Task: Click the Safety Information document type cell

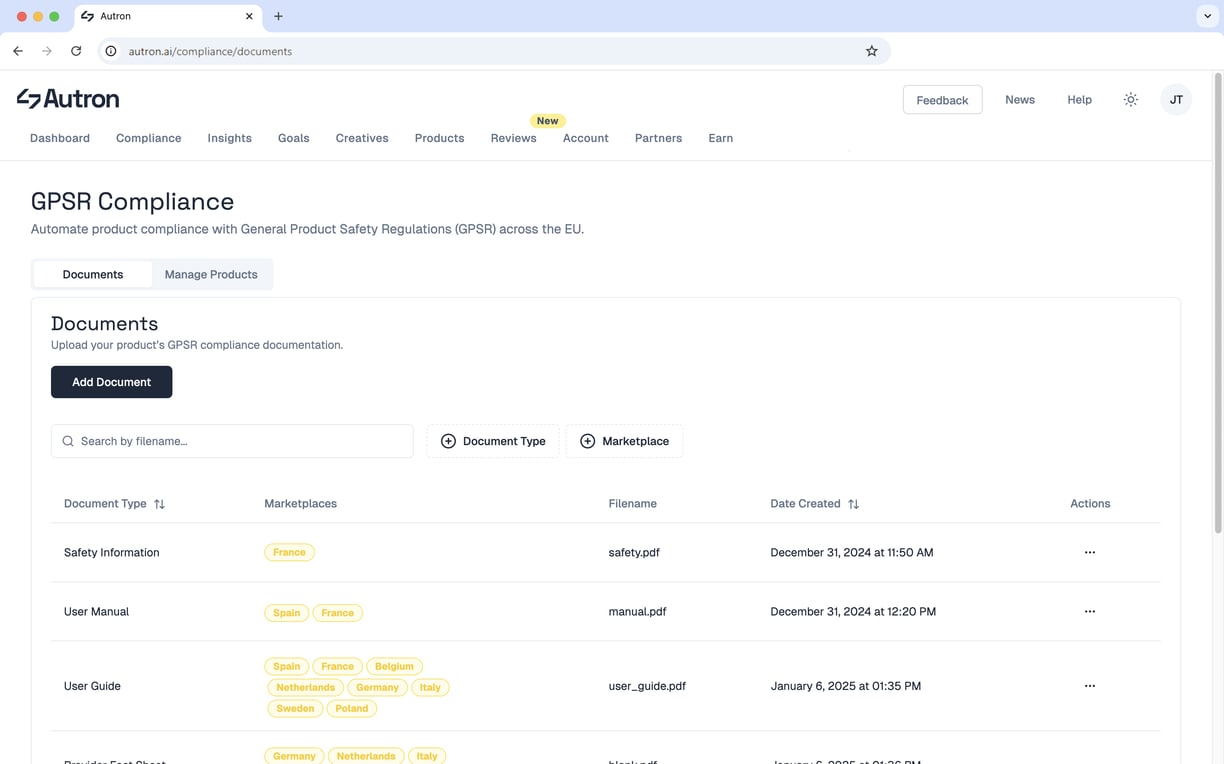Action: [111, 552]
